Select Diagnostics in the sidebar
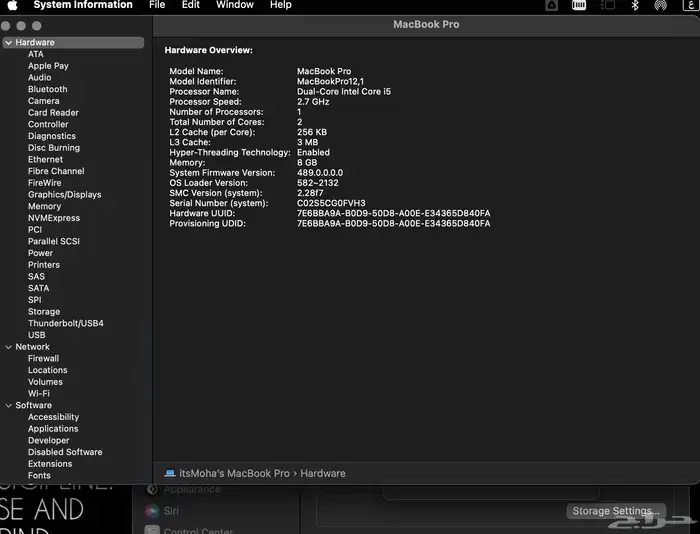700x534 pixels. point(52,136)
